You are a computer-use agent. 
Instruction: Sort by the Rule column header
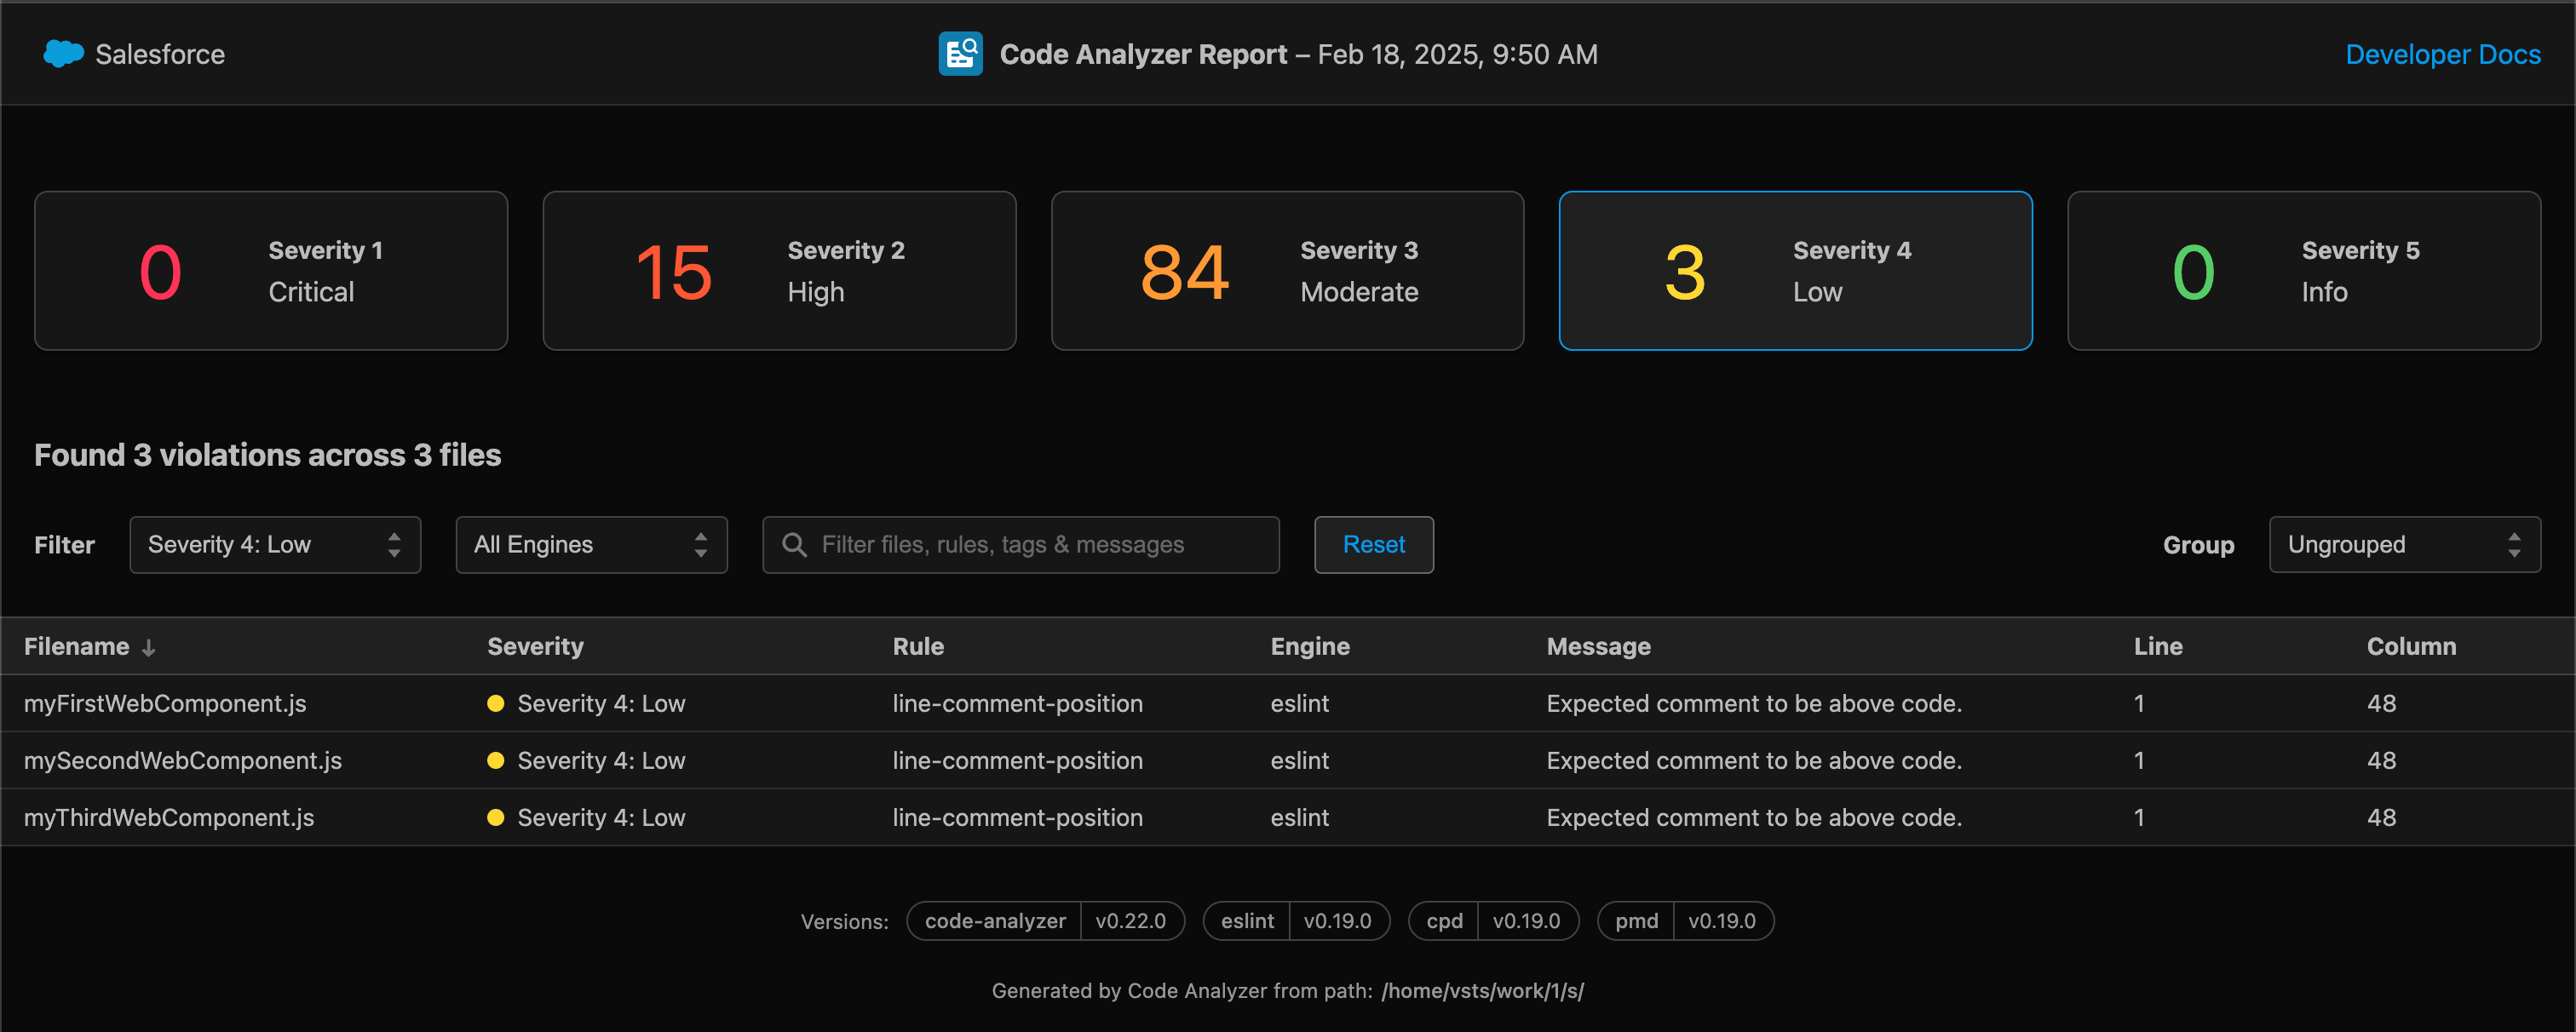(918, 647)
